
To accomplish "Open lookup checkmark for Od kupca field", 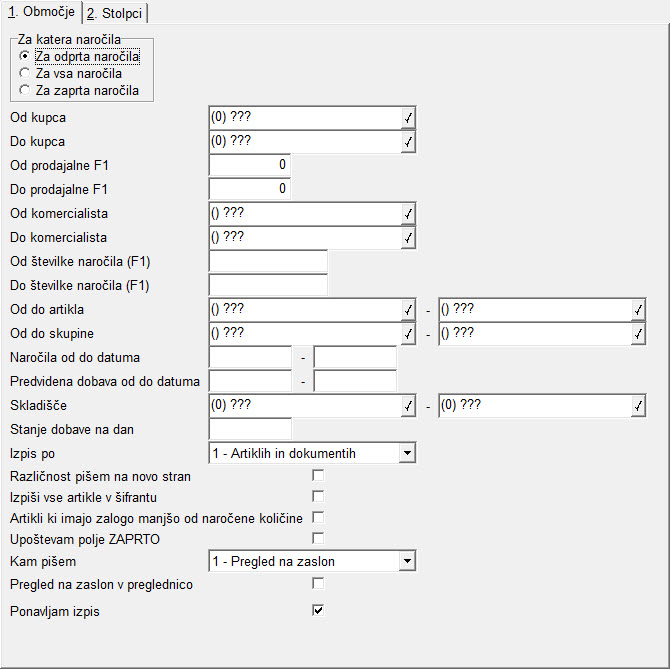I will [x=408, y=118].
